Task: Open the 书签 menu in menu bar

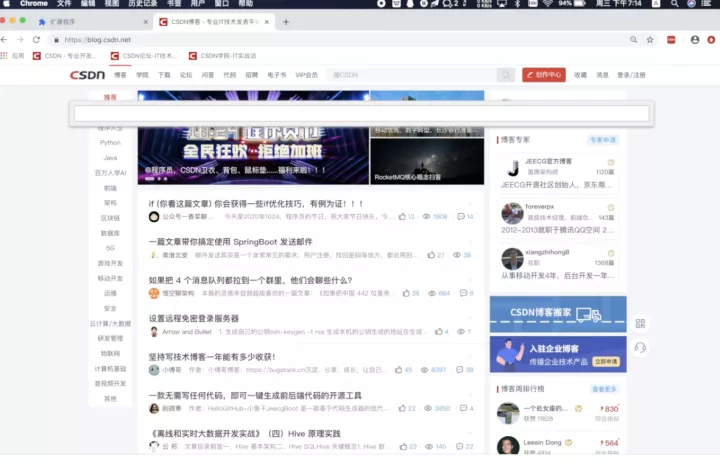Action: point(174,3)
